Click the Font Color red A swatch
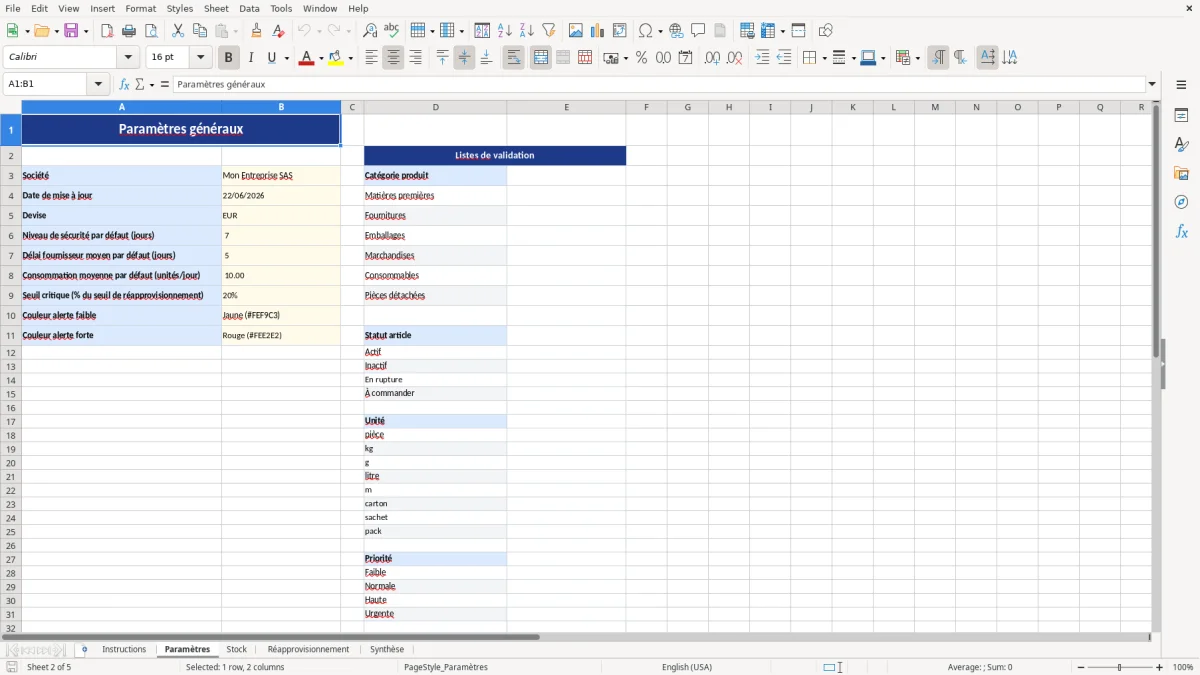1200x675 pixels. [306, 58]
